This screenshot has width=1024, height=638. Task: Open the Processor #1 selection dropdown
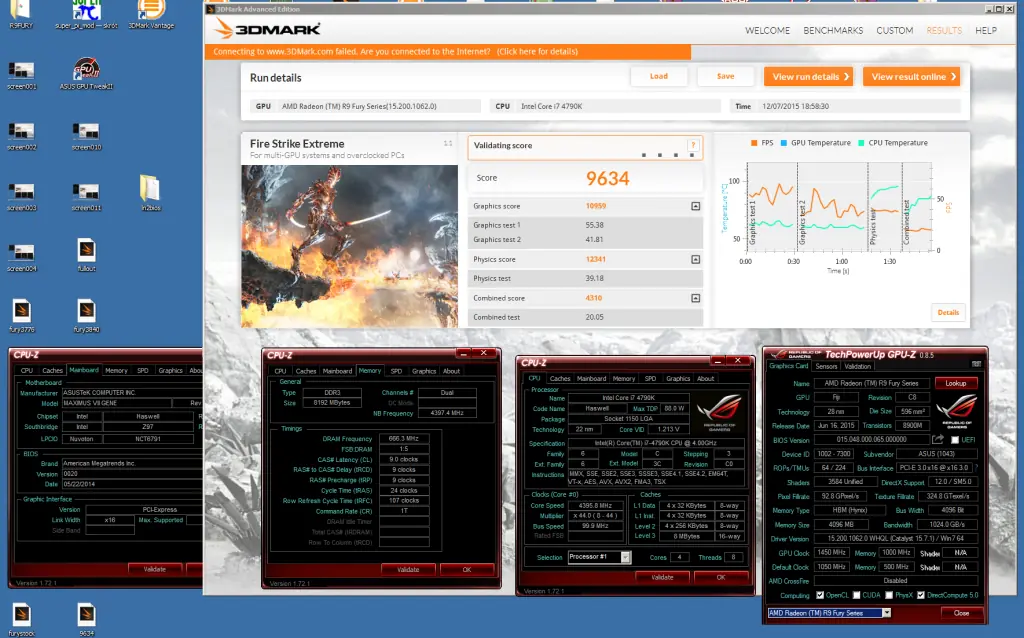click(x=598, y=557)
